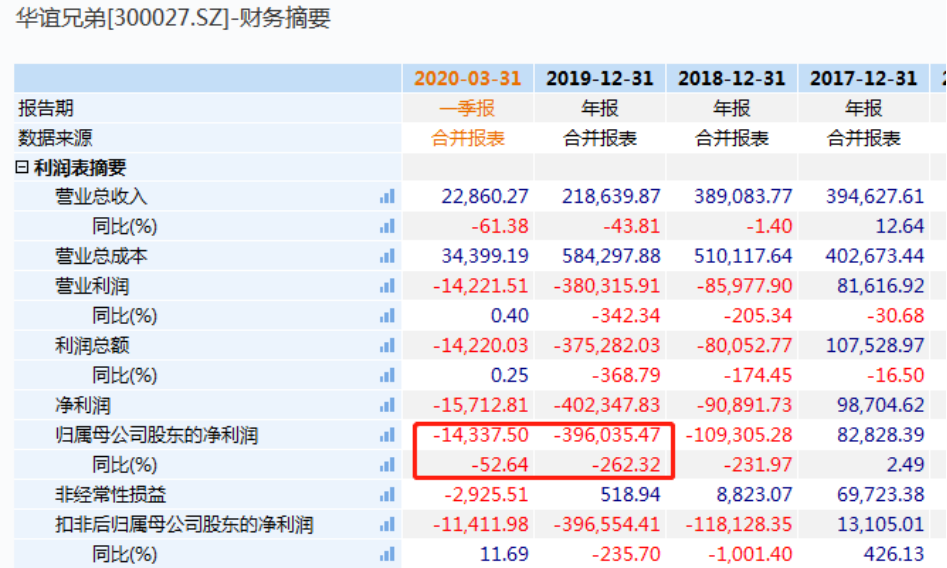Click the value -61.38
Image resolution: width=947 pixels, height=568 pixels.
point(499,226)
